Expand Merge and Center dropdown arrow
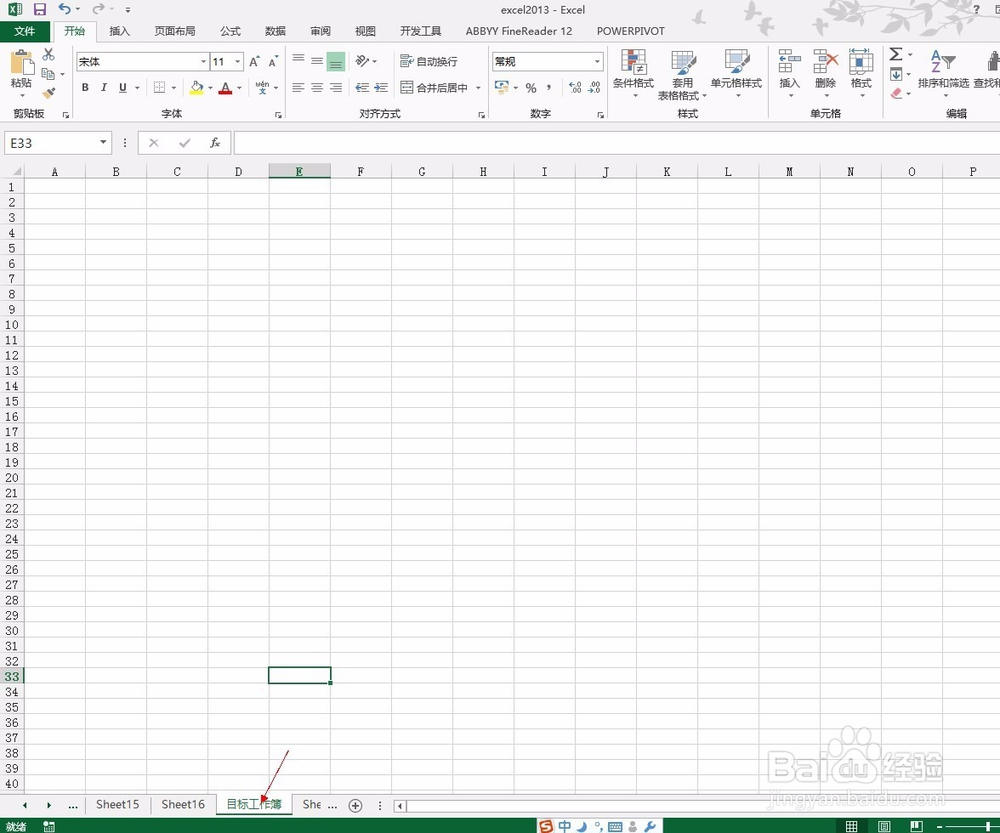This screenshot has height=833, width=1000. [x=478, y=88]
